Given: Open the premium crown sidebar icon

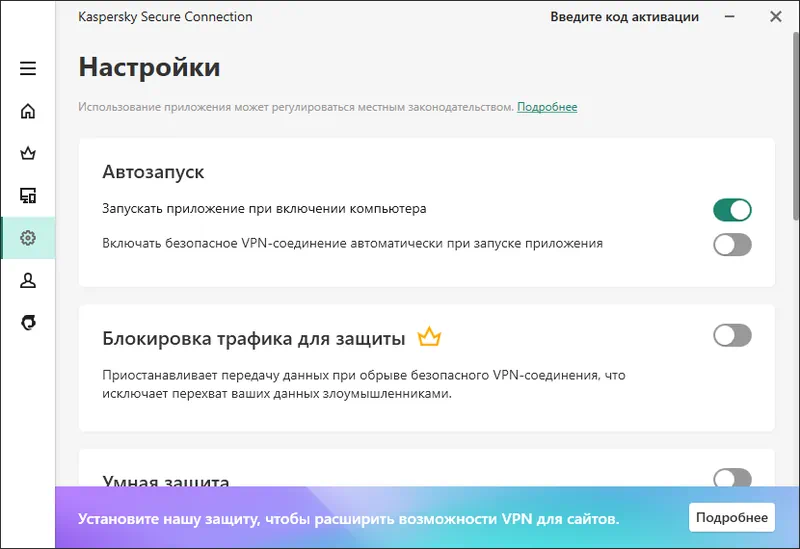Looking at the screenshot, I should coord(28,153).
